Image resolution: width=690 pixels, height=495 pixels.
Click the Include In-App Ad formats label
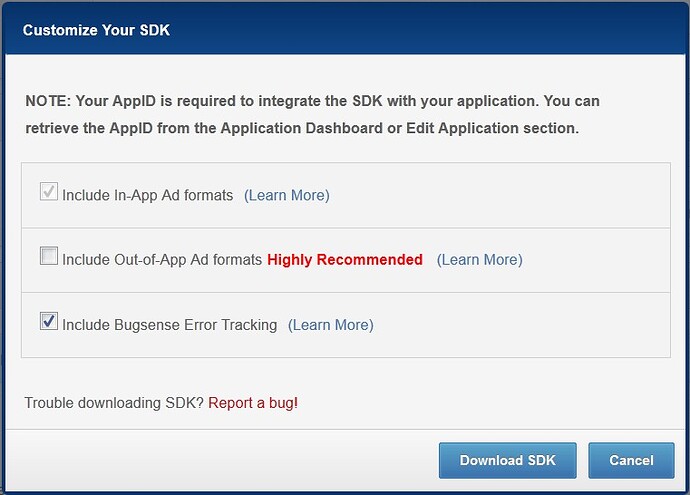point(147,195)
